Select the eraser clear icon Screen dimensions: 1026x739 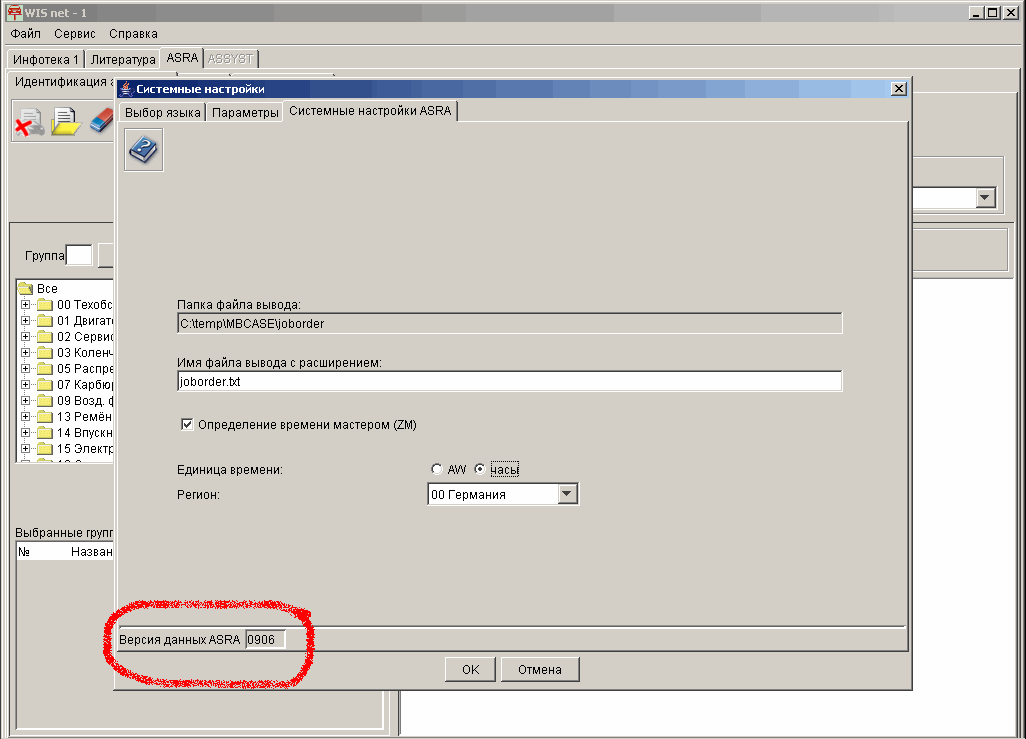[103, 122]
